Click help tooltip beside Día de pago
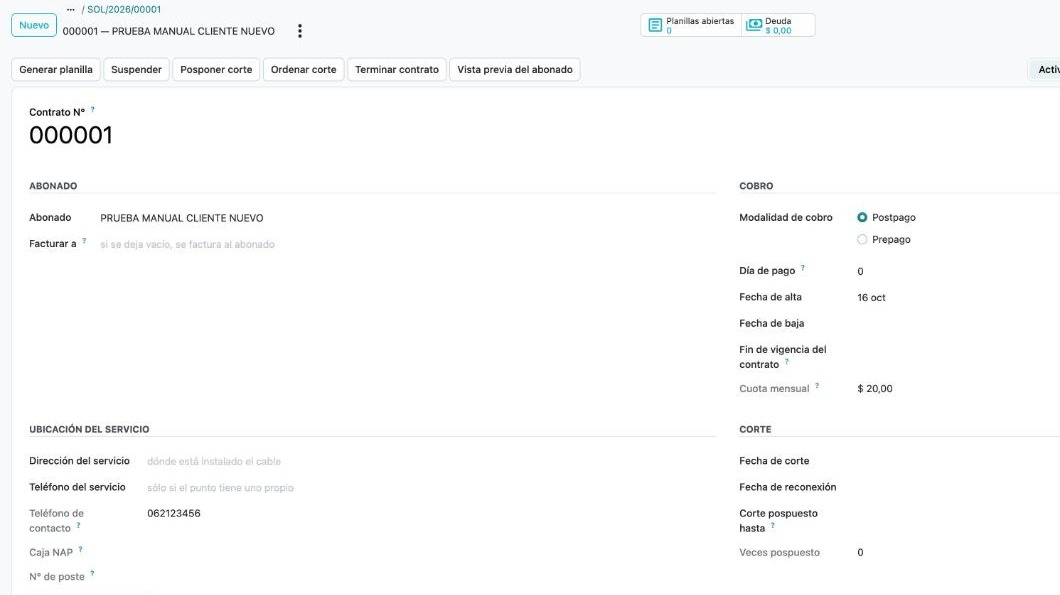The image size is (1060, 595). click(802, 267)
